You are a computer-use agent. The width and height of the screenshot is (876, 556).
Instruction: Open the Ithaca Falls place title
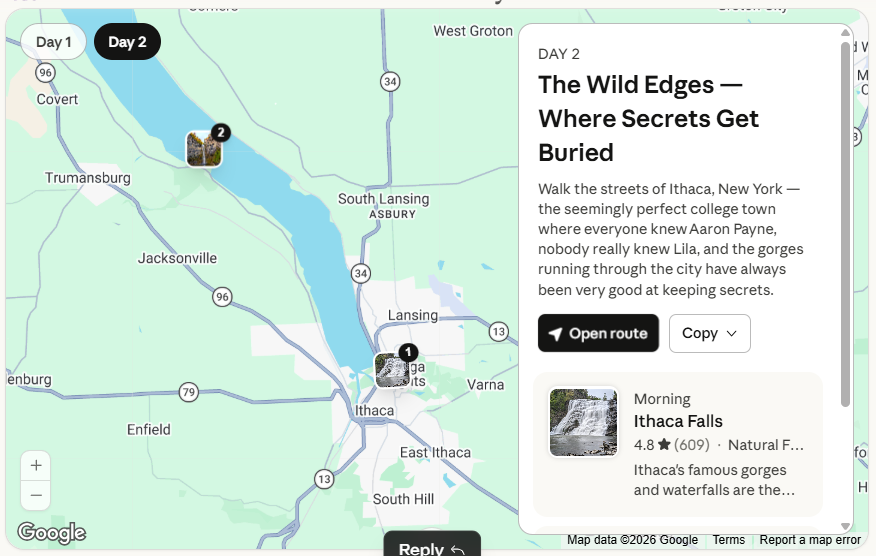pos(678,421)
